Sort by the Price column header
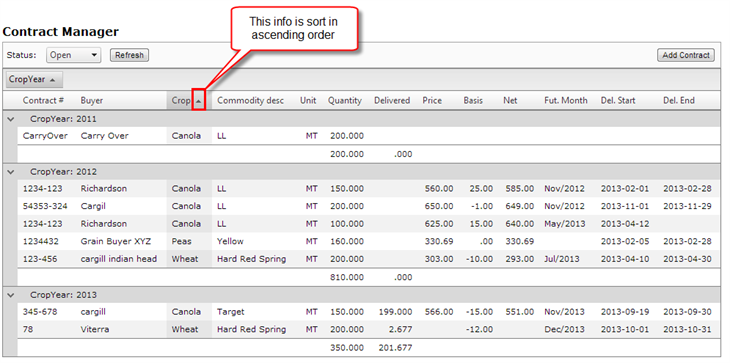Viewport: 730px width, 363px height. (x=432, y=101)
